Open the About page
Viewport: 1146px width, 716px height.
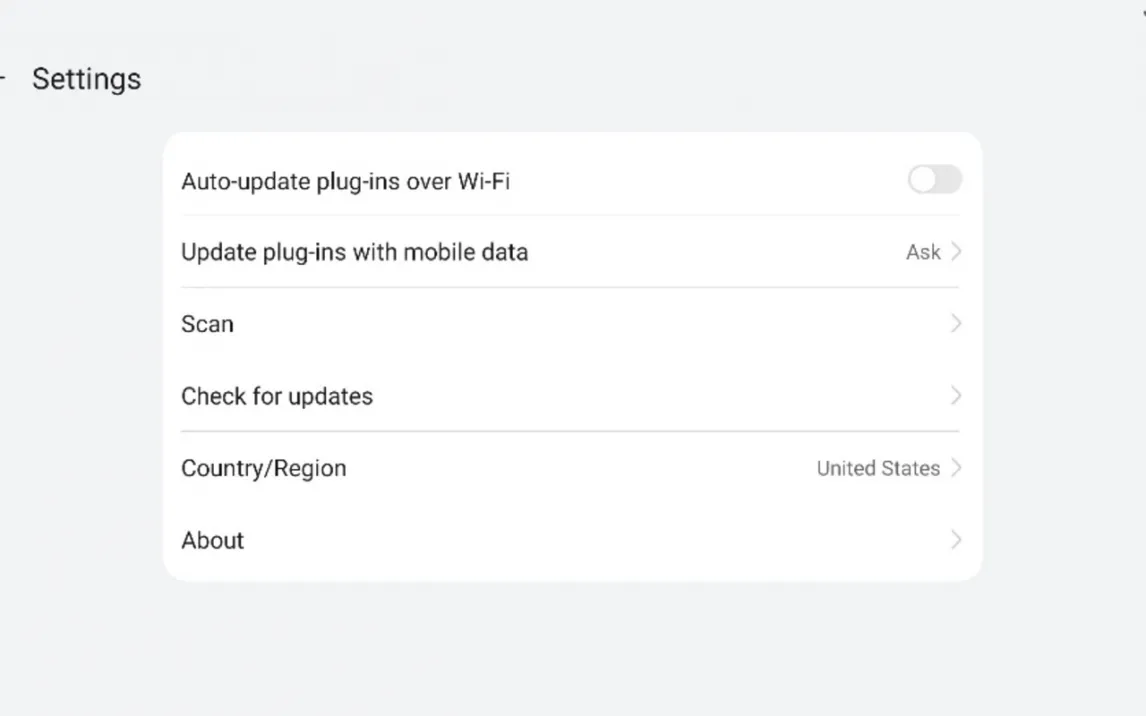213,540
